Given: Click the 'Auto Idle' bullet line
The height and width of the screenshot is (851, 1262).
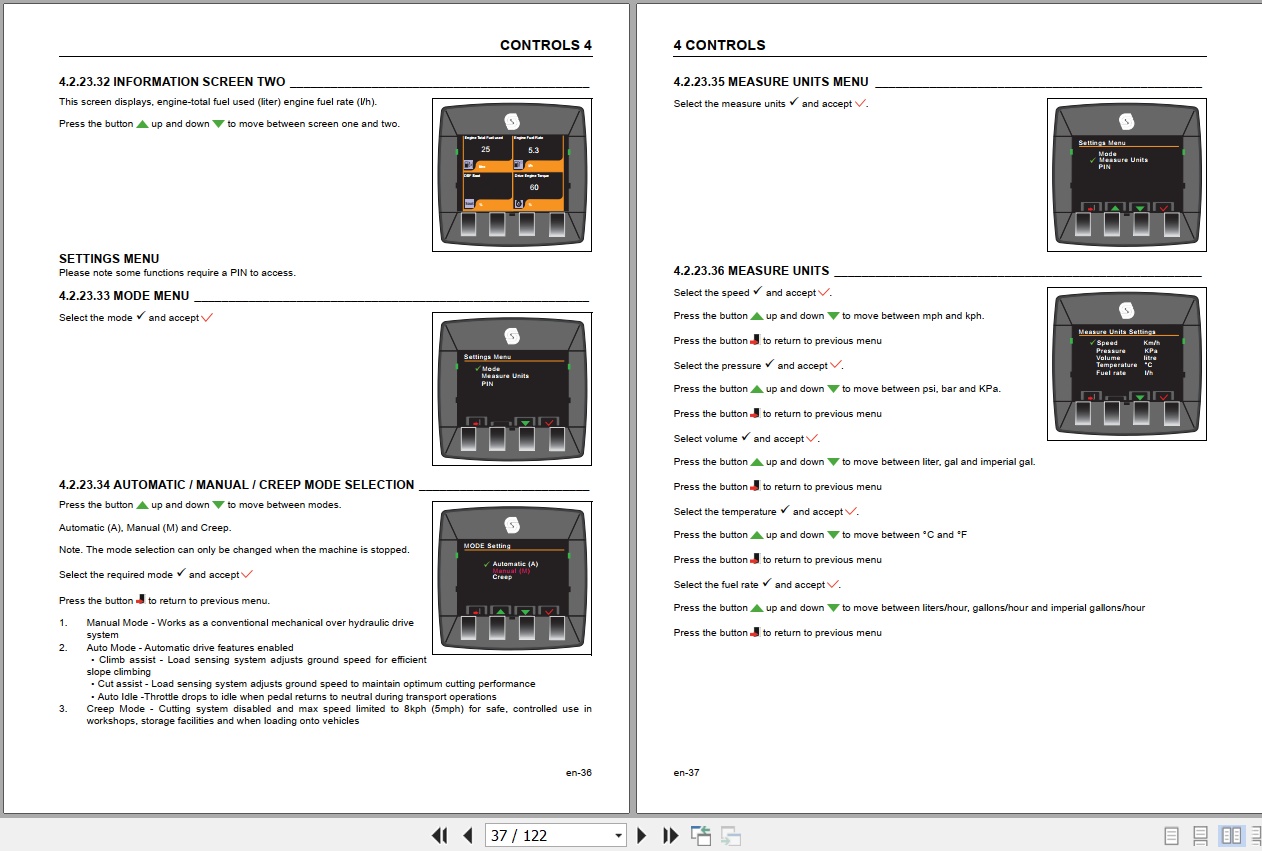Looking at the screenshot, I should (x=293, y=697).
